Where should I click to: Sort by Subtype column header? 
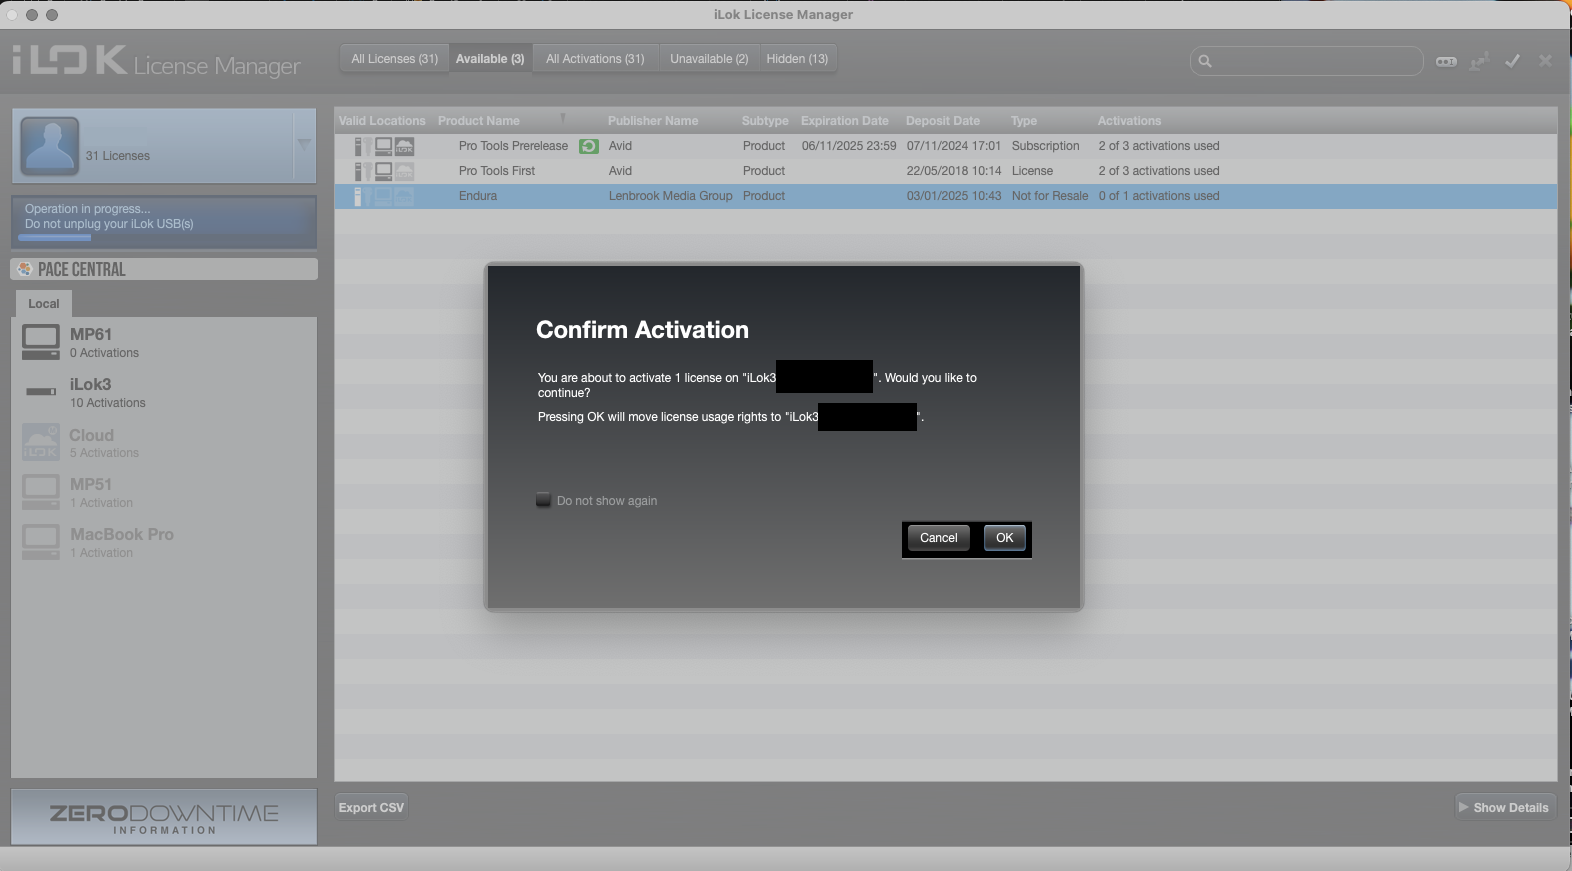(x=765, y=121)
